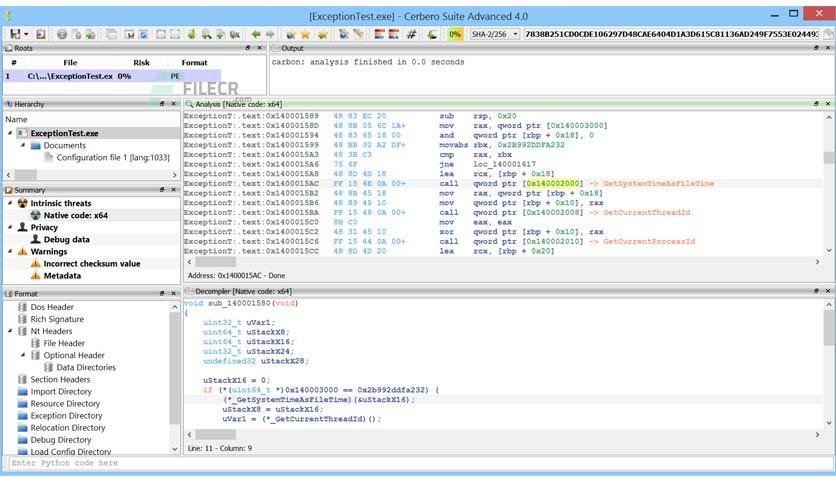Select Incorrect checksum value warning

92,264
